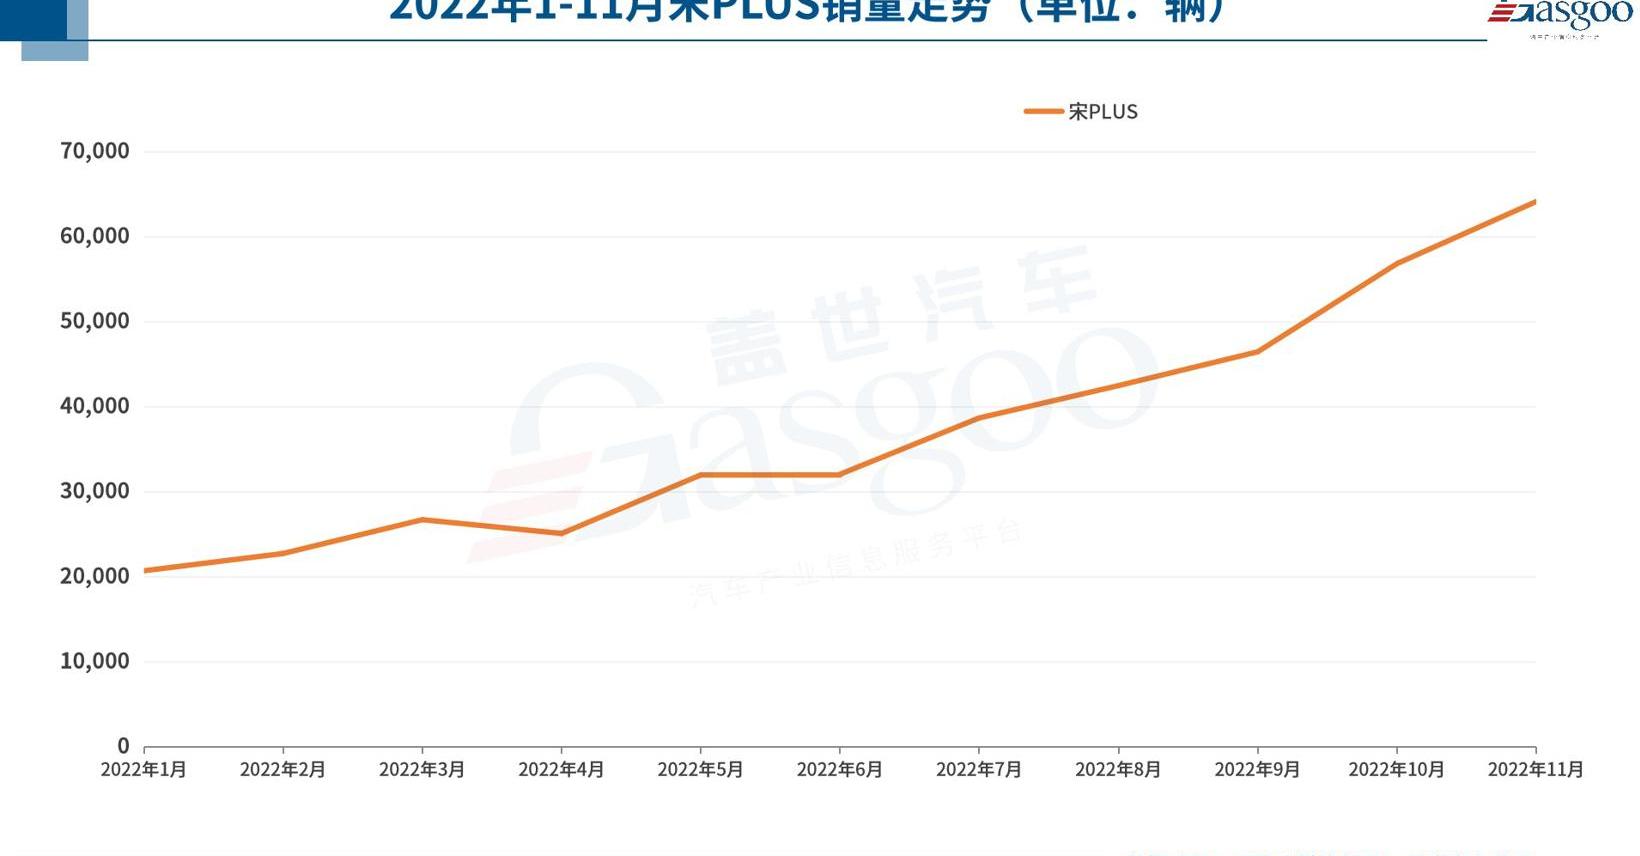1640x856 pixels.
Task: Click the line data point for 2022年5月
Action: 700,474
